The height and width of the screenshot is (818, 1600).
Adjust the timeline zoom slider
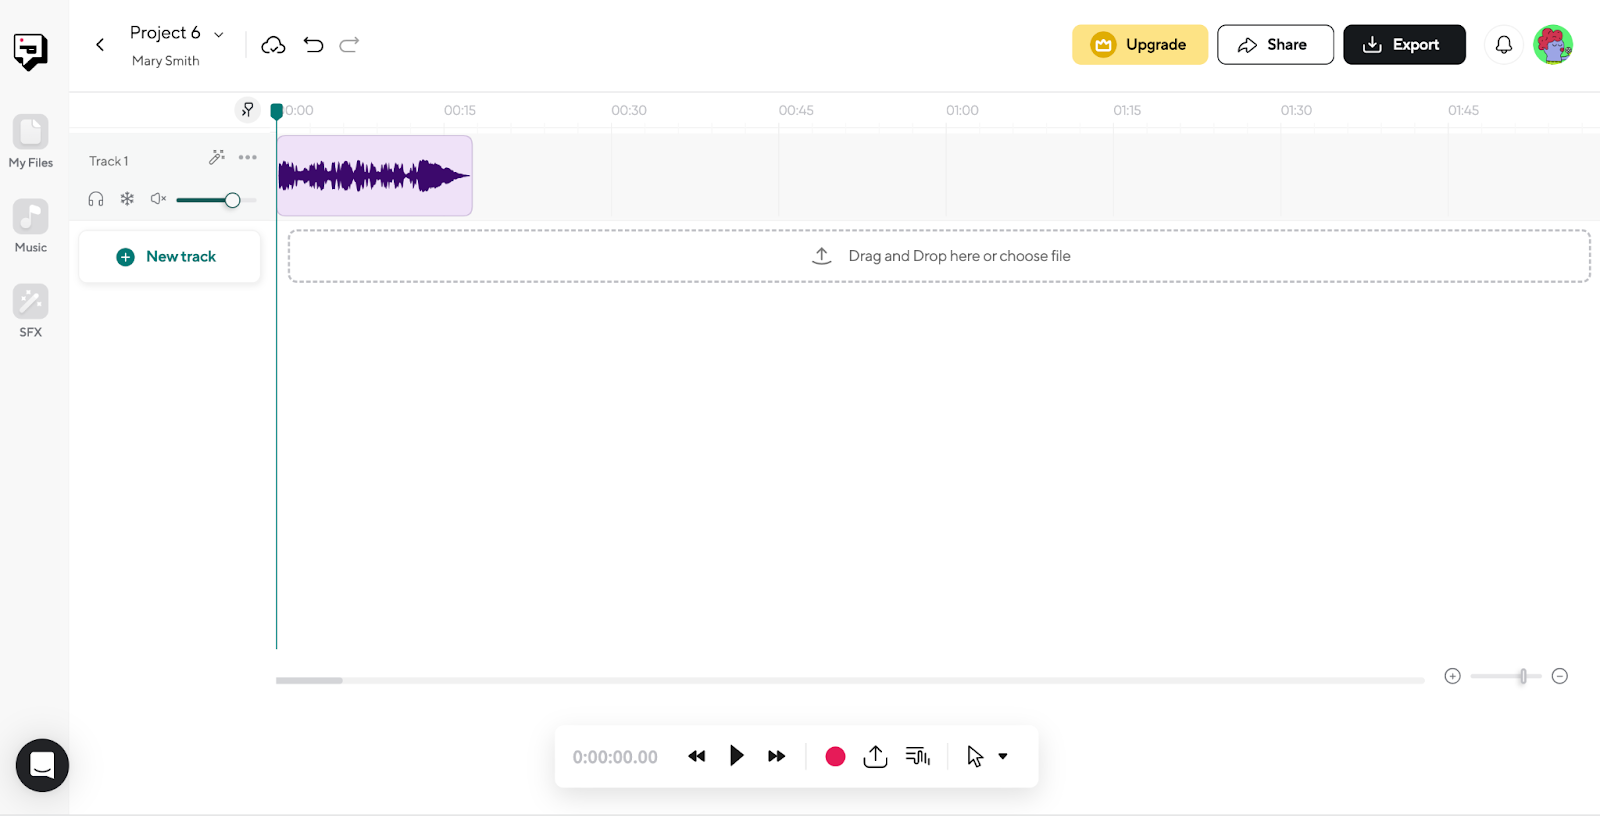click(1506, 677)
